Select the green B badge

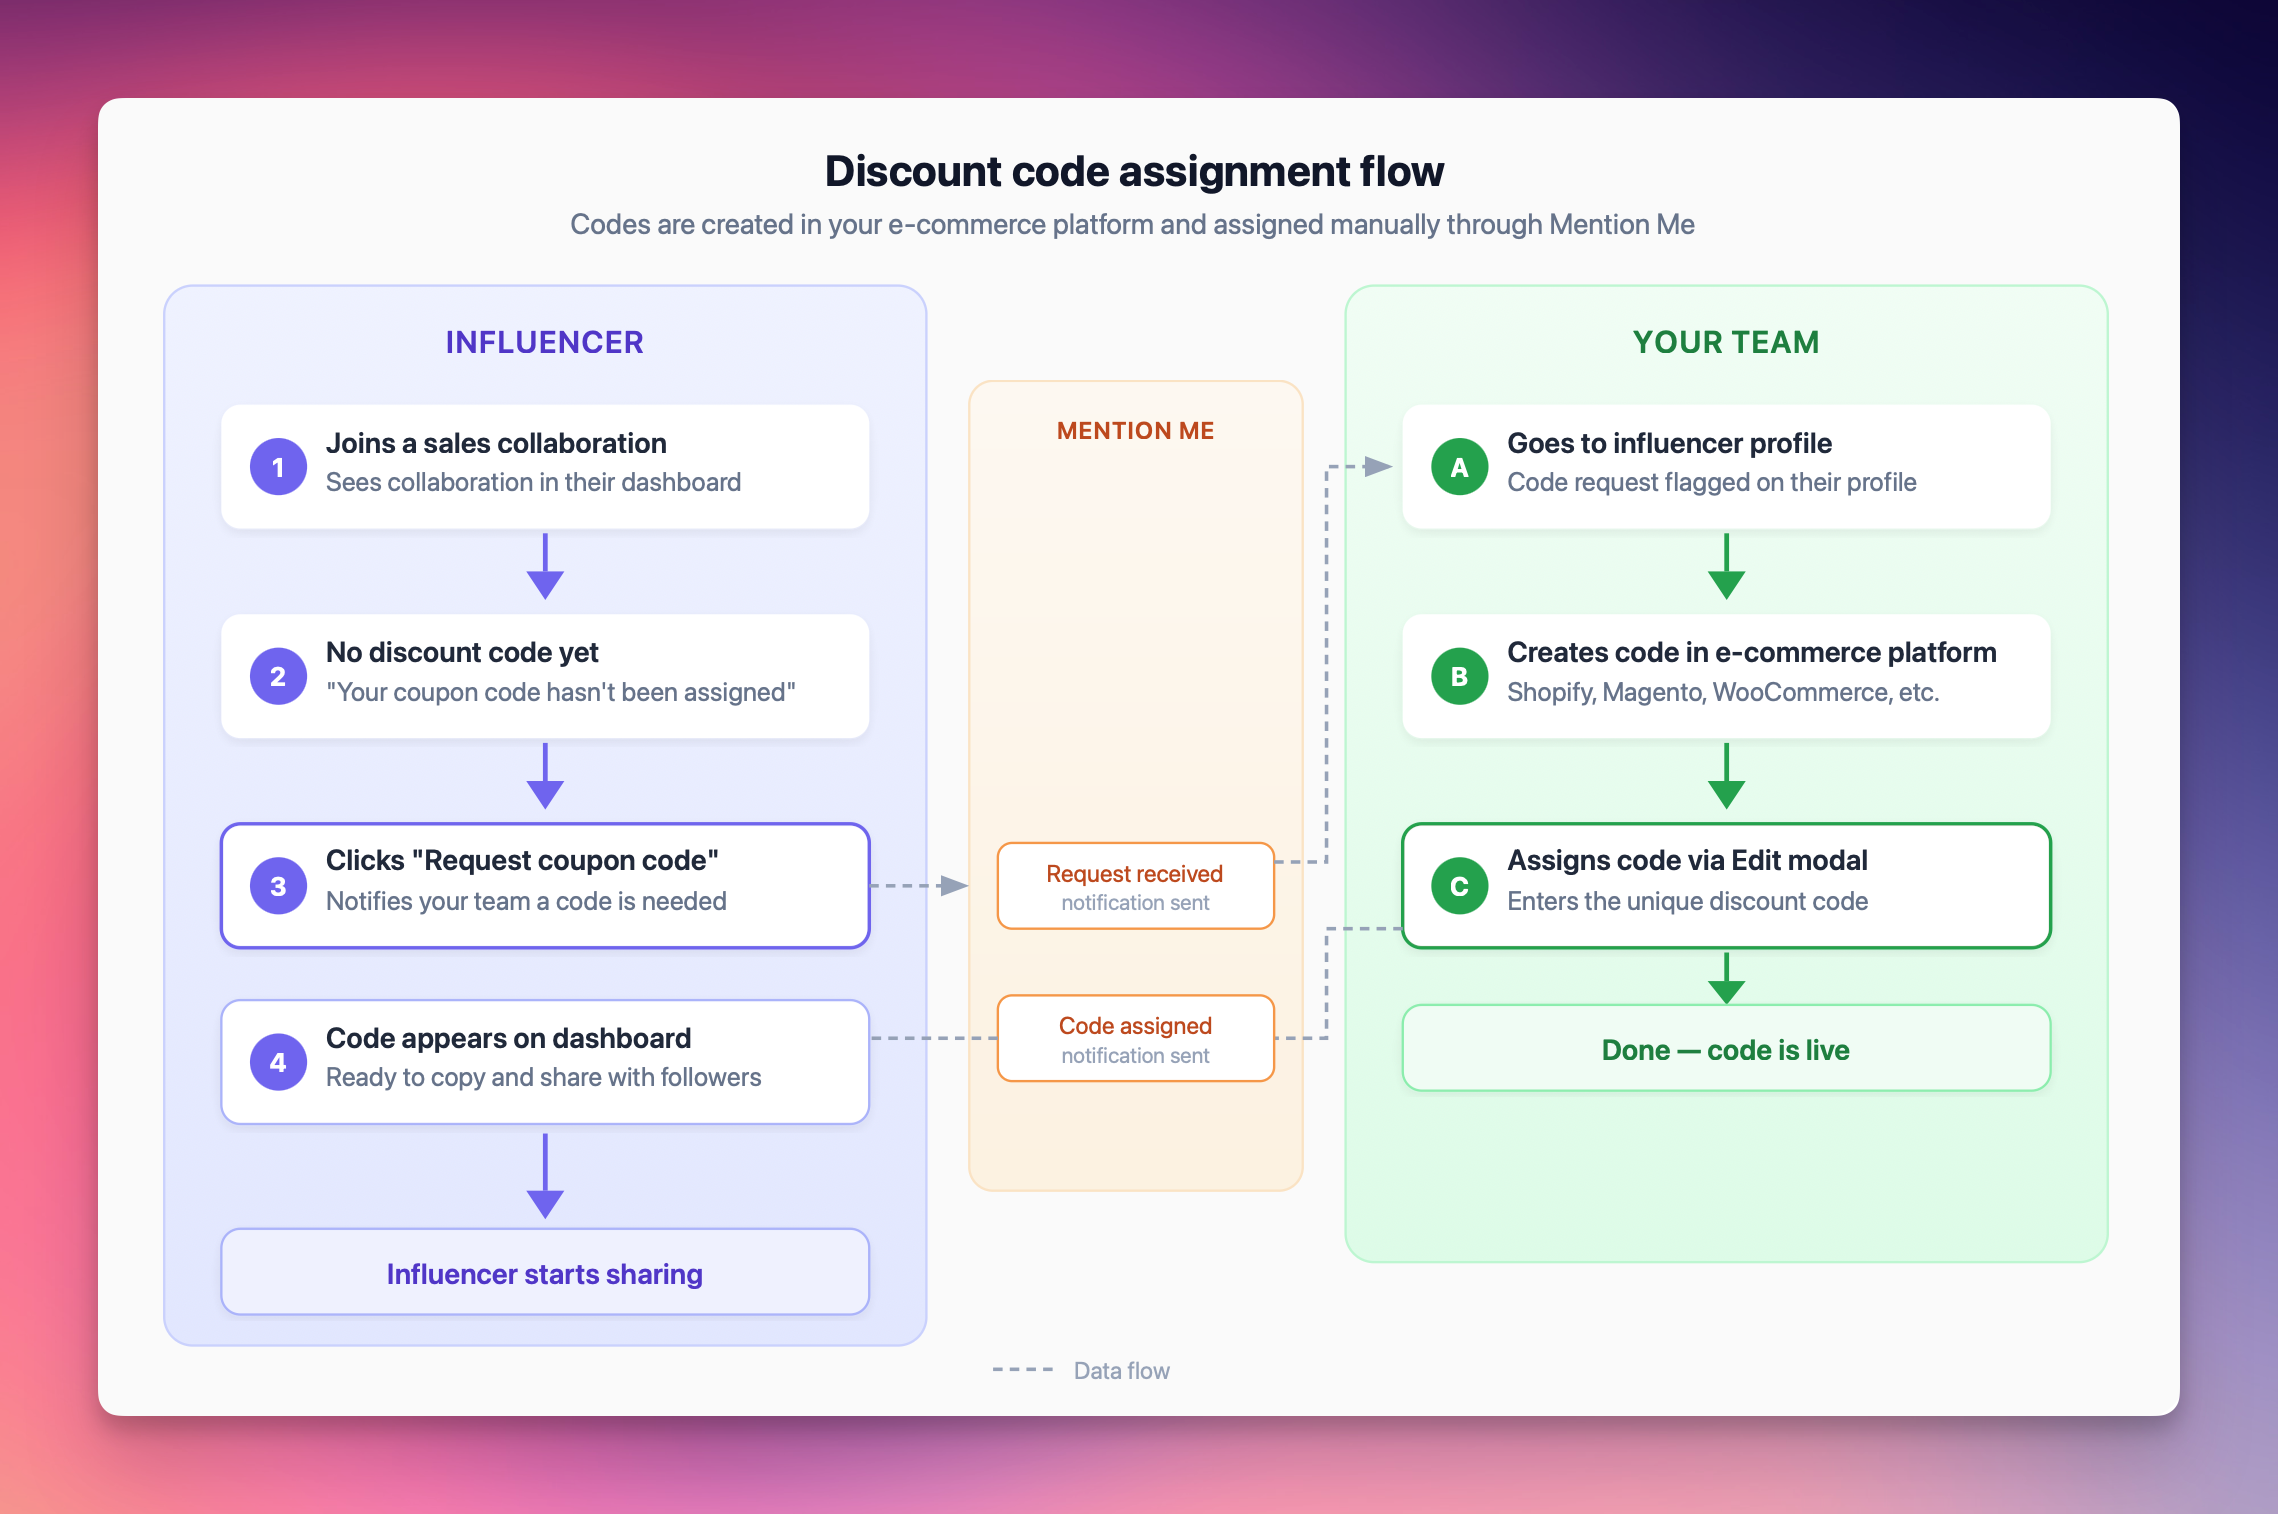[x=1459, y=675]
